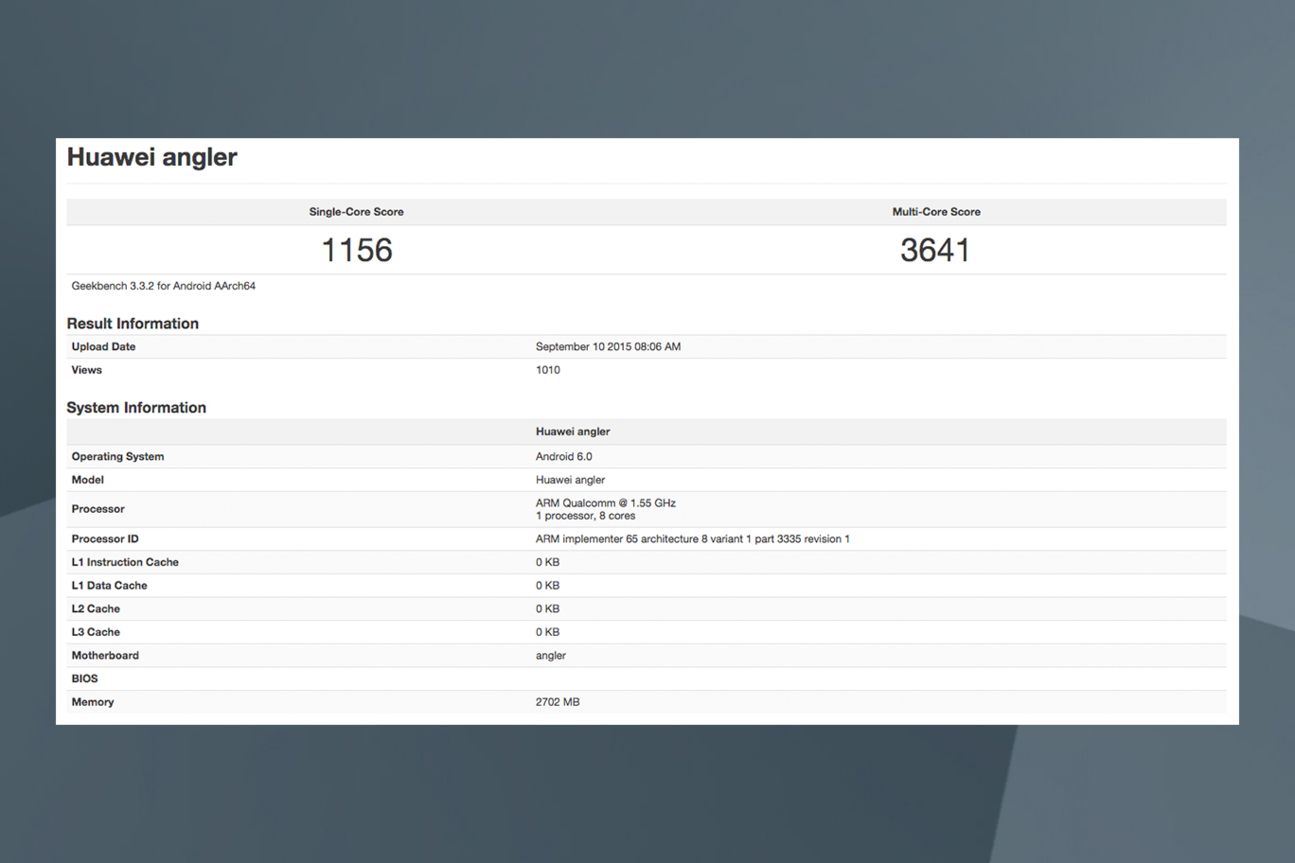Click Huawei angler system table column header

coord(573,432)
